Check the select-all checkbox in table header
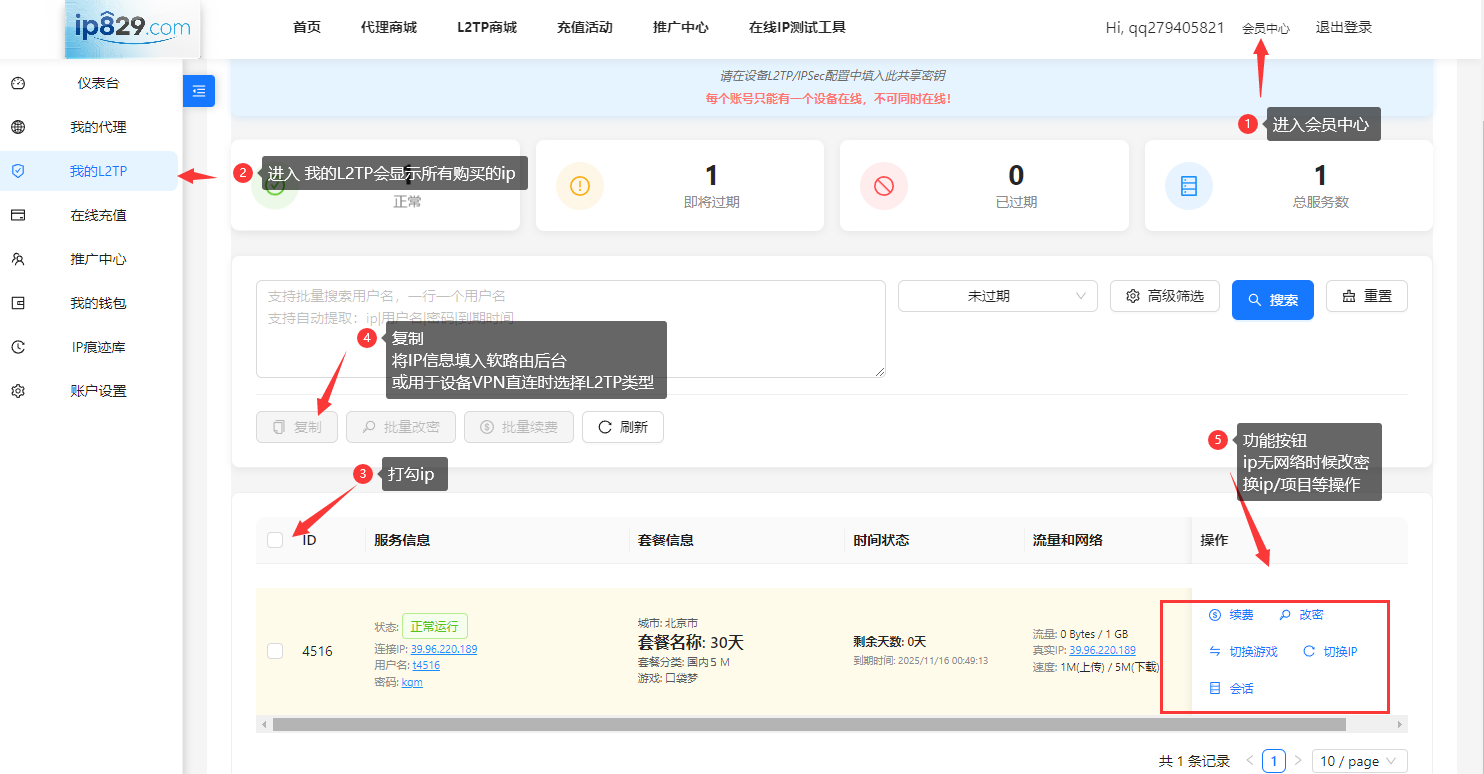 275,539
